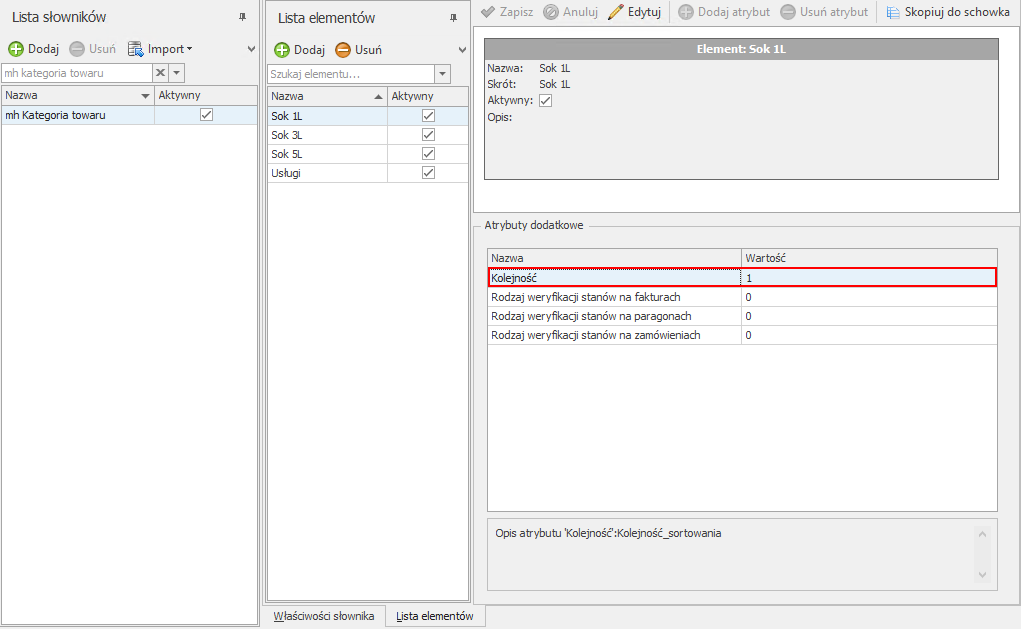Select the Sok 5L element row
The image size is (1021, 629).
(x=326, y=154)
